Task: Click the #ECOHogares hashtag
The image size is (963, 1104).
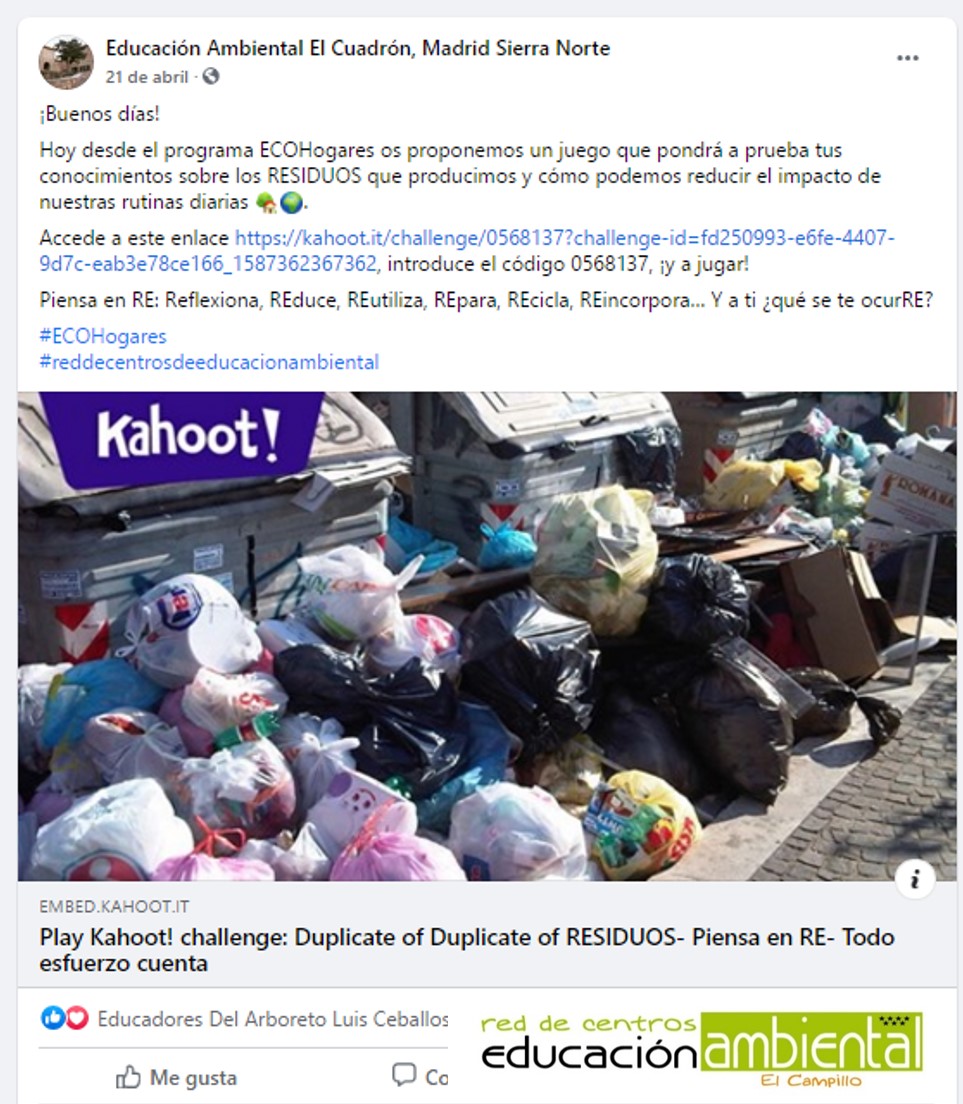Action: click(x=103, y=337)
